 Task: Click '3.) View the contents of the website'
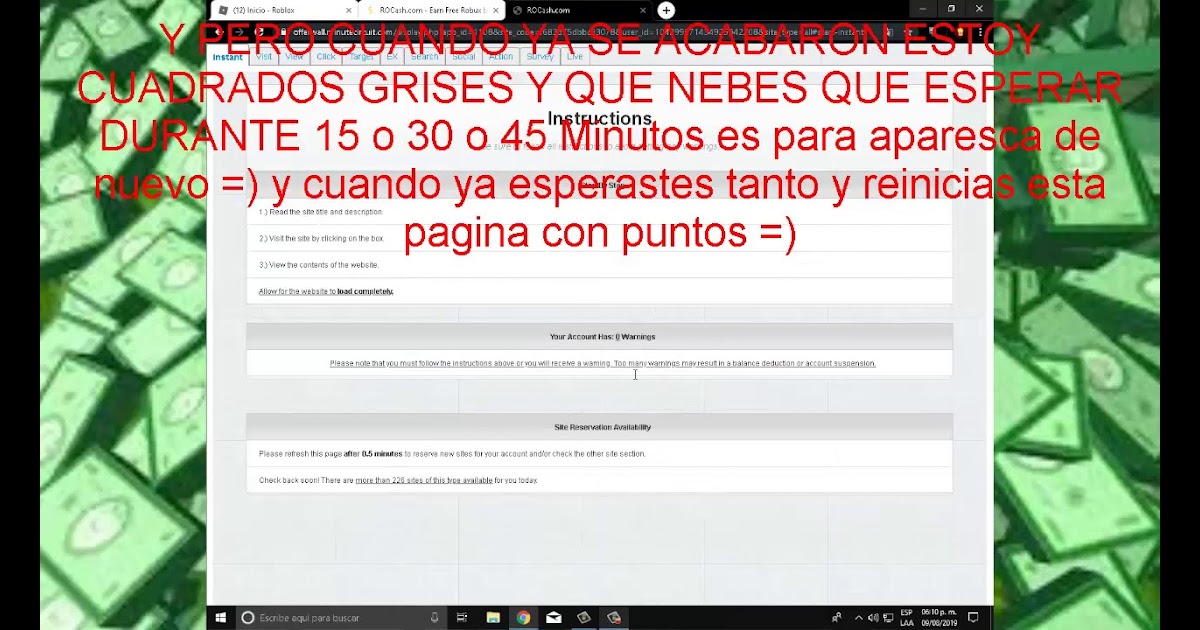(x=318, y=265)
